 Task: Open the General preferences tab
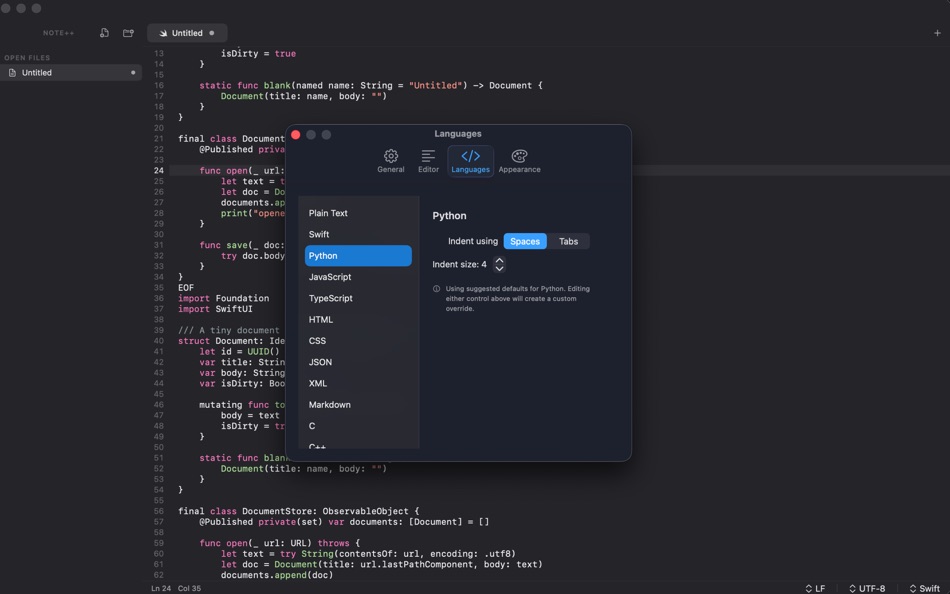(x=391, y=161)
